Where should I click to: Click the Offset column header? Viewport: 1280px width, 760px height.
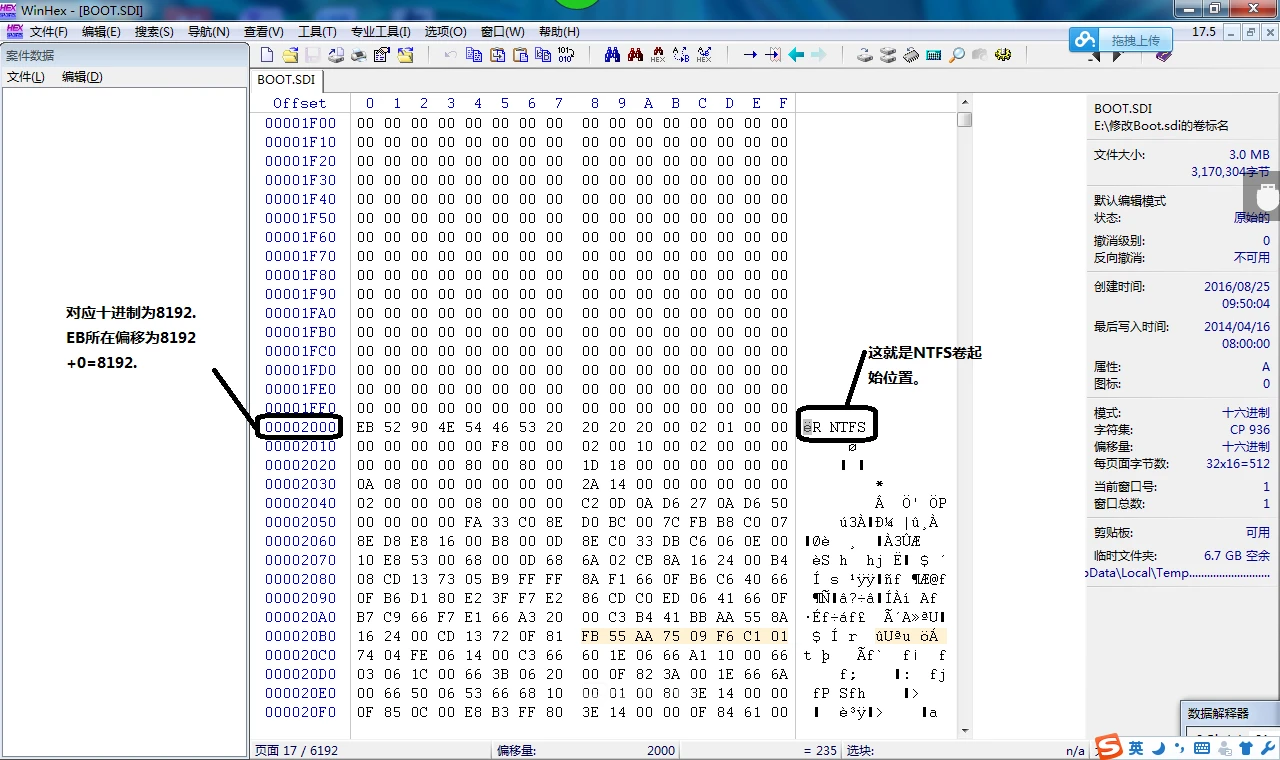pos(299,103)
